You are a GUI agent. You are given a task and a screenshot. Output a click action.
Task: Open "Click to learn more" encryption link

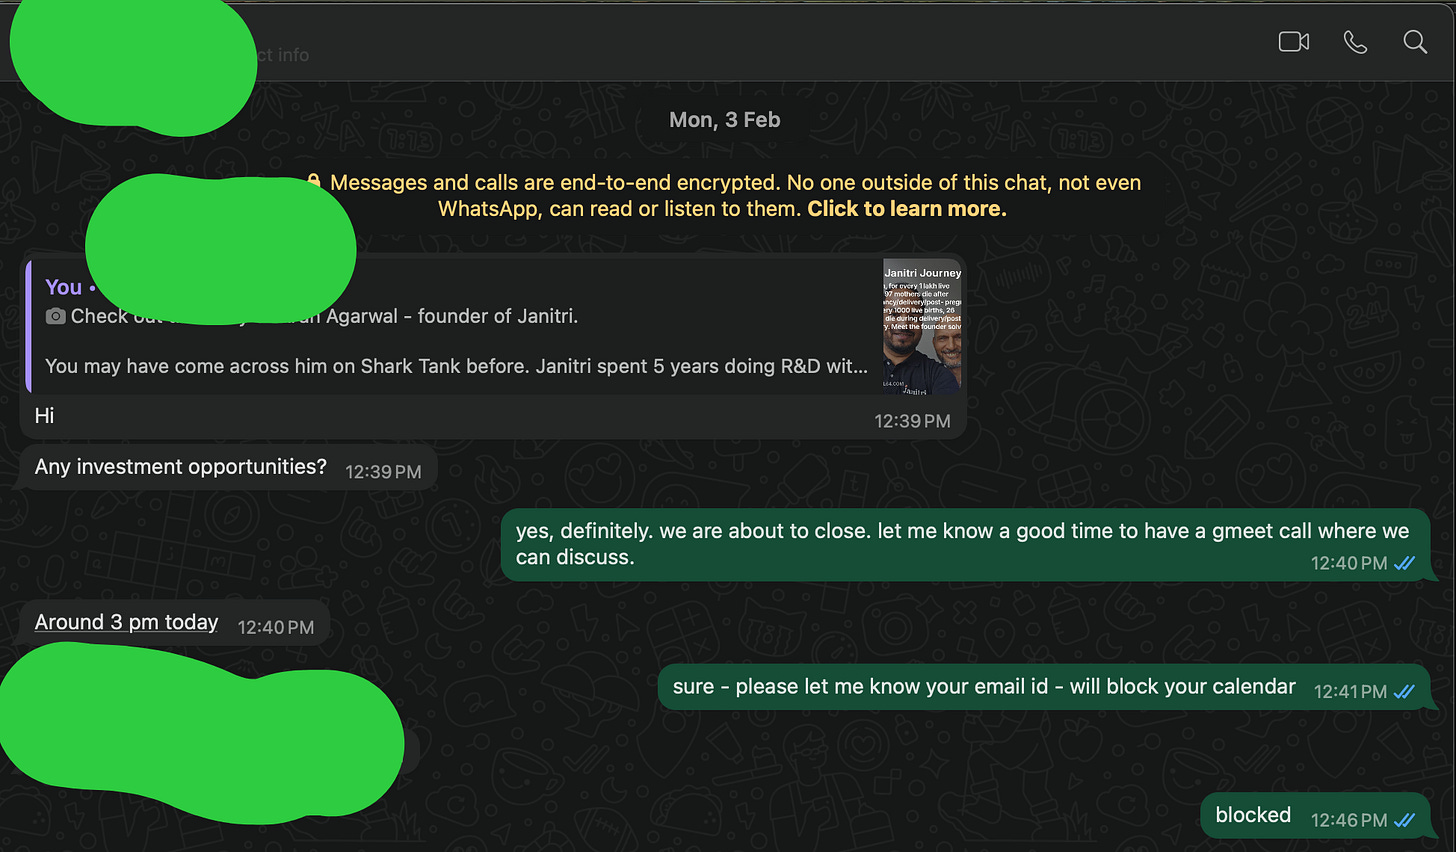pos(907,209)
